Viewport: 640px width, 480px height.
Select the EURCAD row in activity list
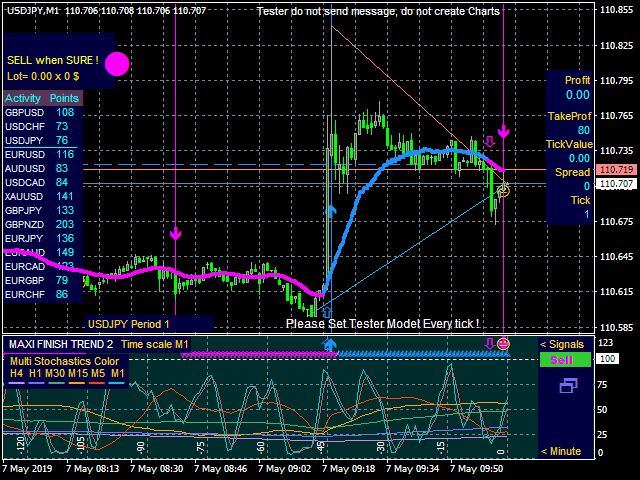coord(43,267)
